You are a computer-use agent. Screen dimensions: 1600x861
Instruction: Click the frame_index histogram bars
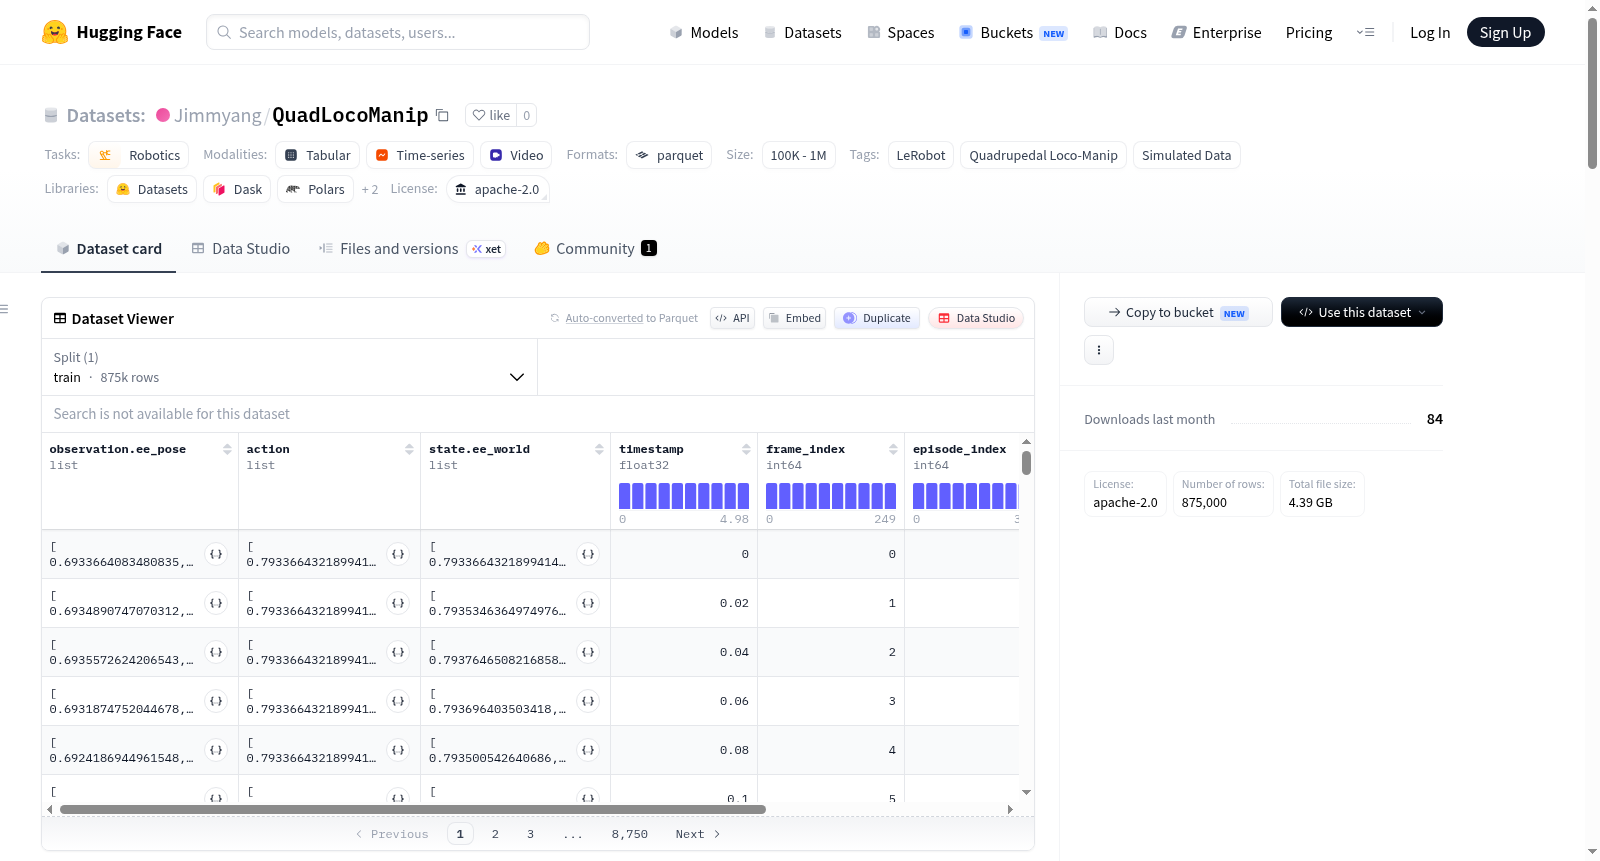(x=831, y=495)
